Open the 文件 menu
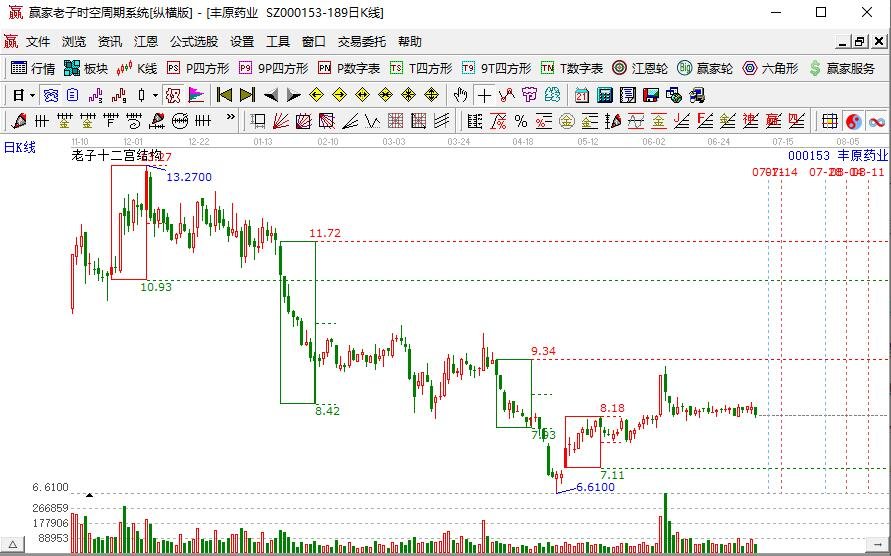891x556 pixels. click(x=38, y=42)
